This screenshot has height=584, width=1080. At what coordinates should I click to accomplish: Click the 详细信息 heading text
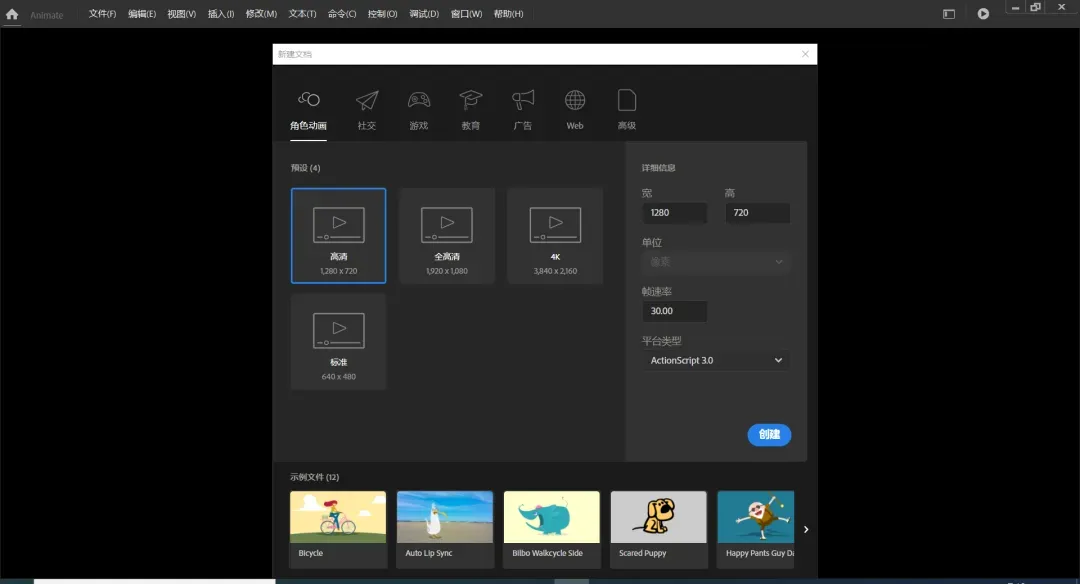coord(658,168)
